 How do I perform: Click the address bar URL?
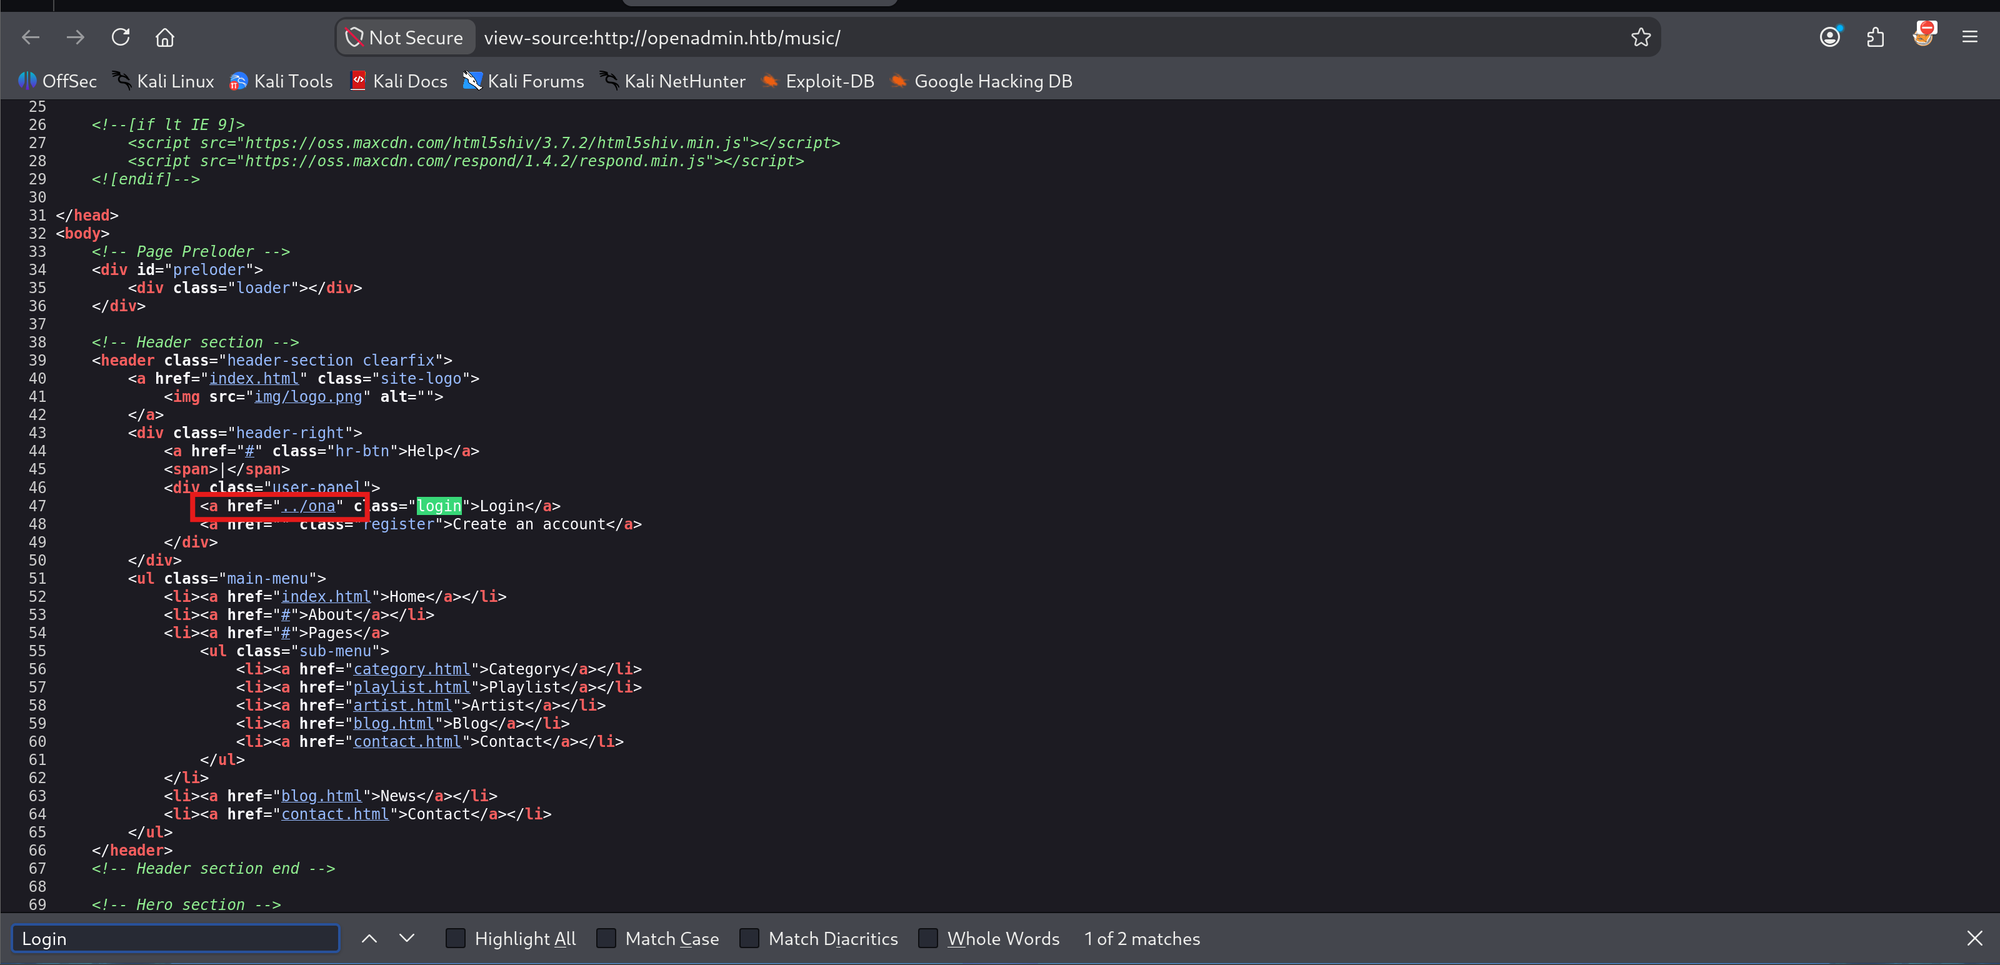(662, 37)
